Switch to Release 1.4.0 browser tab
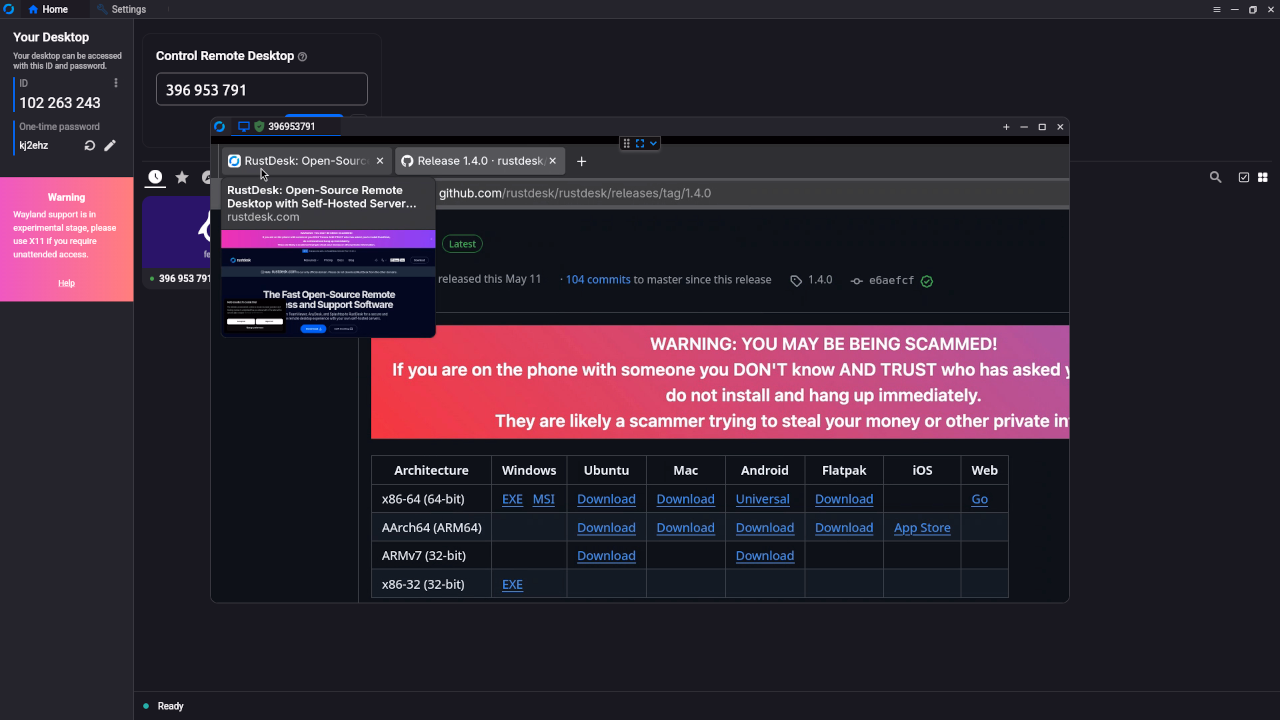The height and width of the screenshot is (720, 1280). [x=480, y=161]
